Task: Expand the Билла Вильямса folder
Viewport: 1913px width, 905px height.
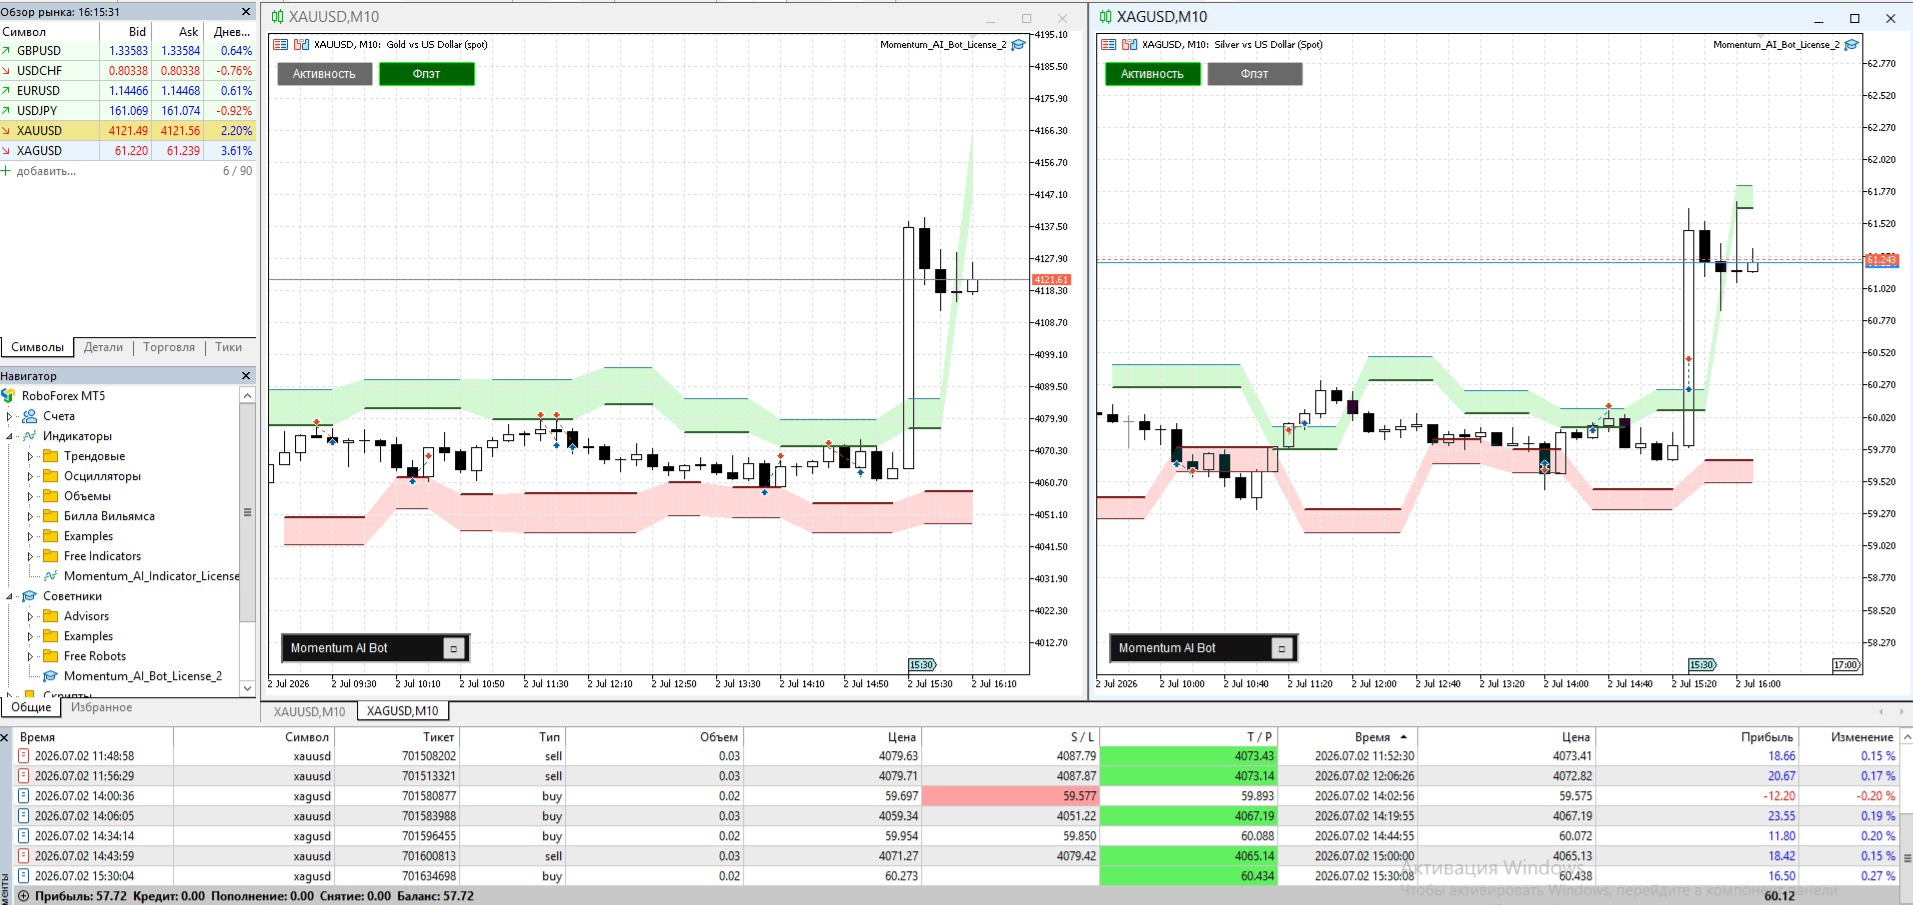Action: point(30,516)
